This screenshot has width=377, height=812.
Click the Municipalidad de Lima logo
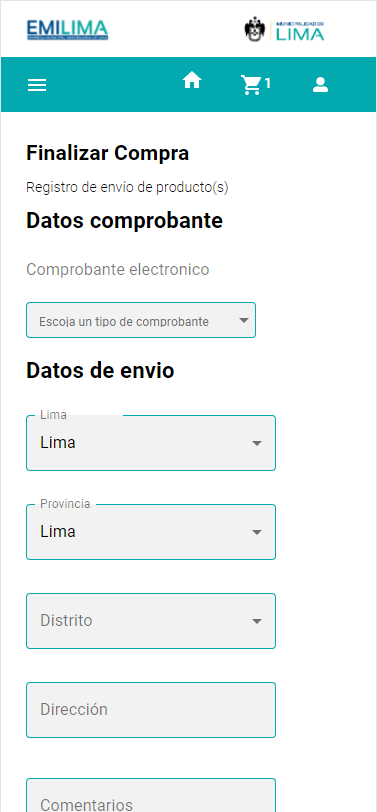tap(284, 30)
